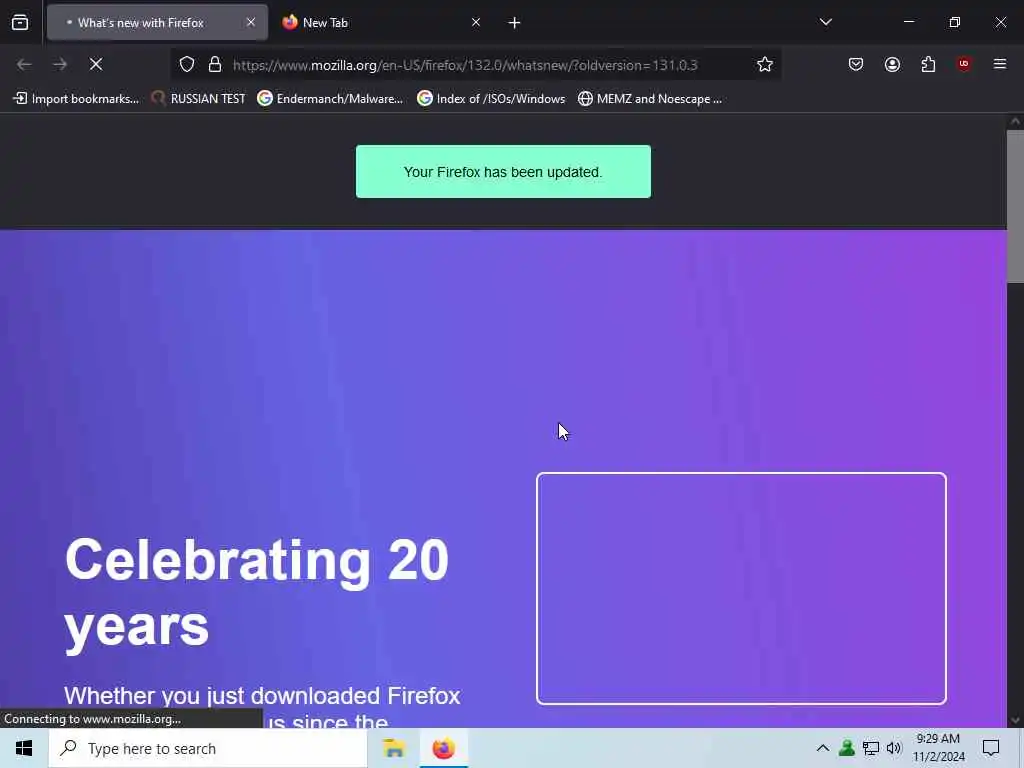Click the page vertical scrollbar thumb
Image resolution: width=1024 pixels, height=768 pixels.
click(x=1015, y=206)
